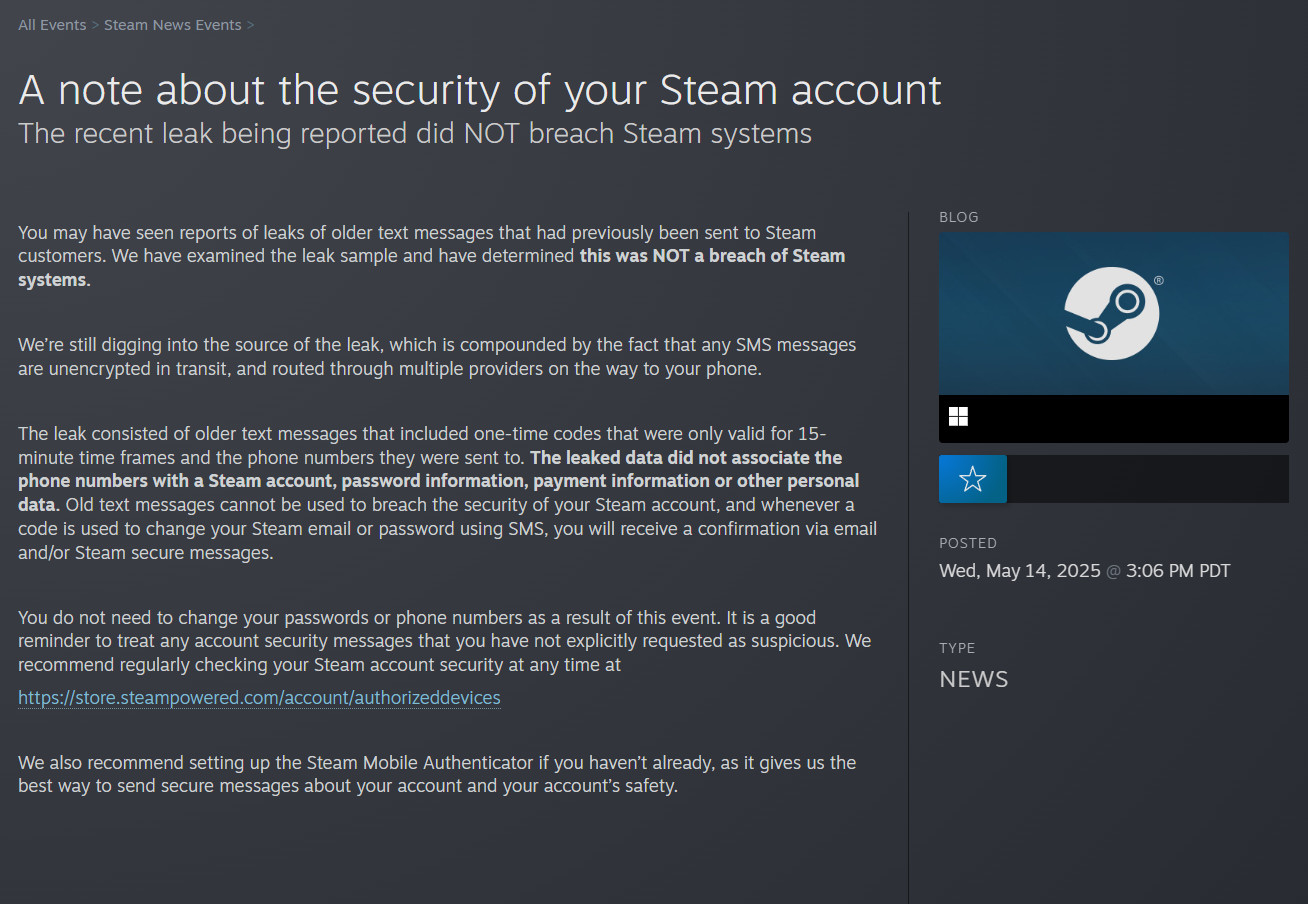Click the NEWS type label
Viewport: 1308px width, 904px height.
[974, 680]
